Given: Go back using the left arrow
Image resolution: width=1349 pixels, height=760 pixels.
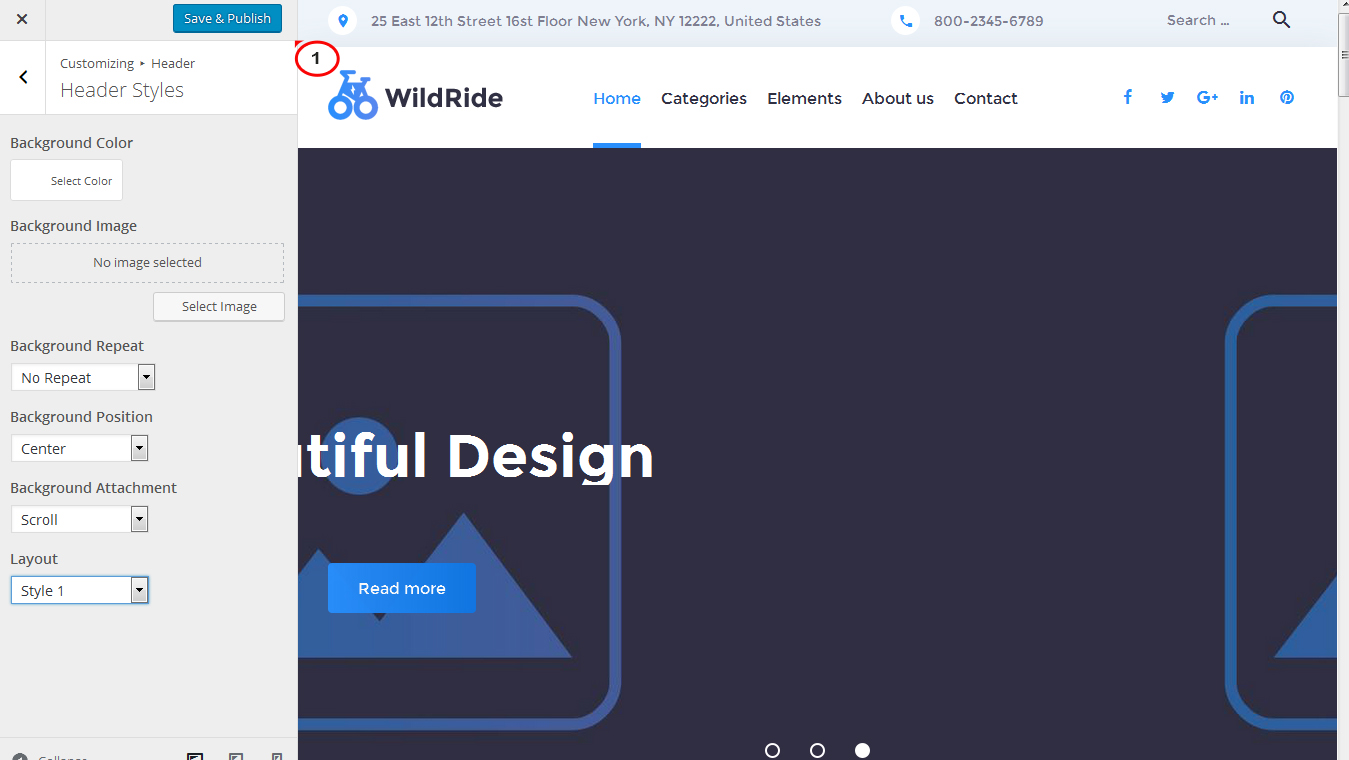Looking at the screenshot, I should click(x=23, y=77).
